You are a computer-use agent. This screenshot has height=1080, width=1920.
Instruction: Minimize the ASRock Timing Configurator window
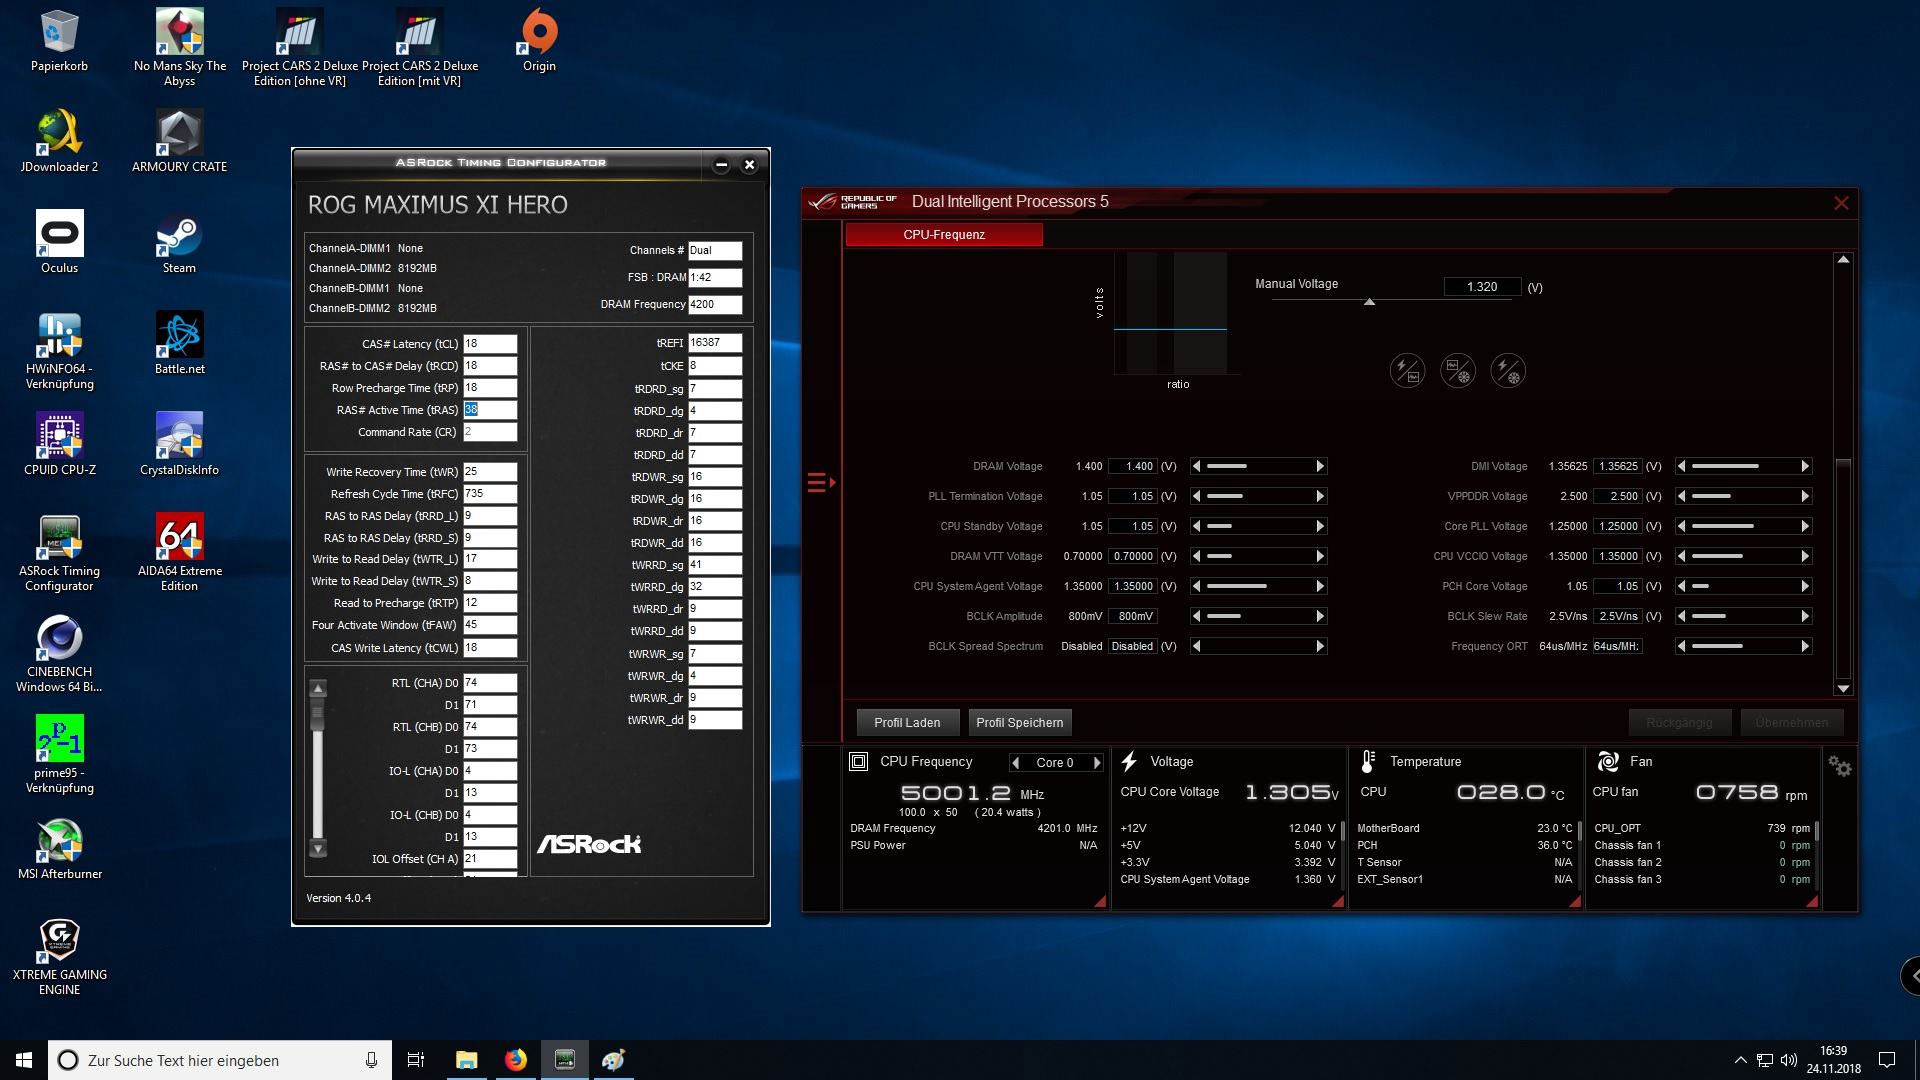(721, 165)
